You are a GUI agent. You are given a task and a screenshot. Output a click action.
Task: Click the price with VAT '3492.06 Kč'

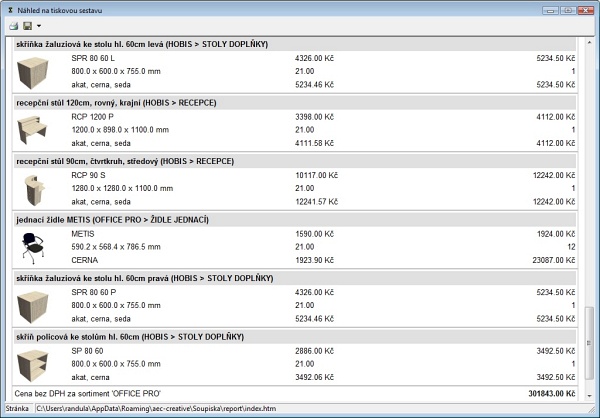[x=314, y=377]
